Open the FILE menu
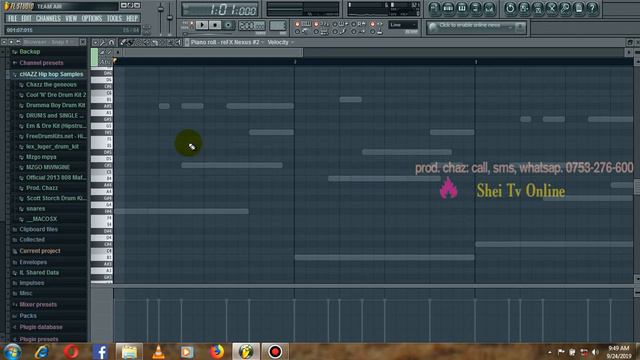Viewport: 640px width, 360px height. (12, 18)
